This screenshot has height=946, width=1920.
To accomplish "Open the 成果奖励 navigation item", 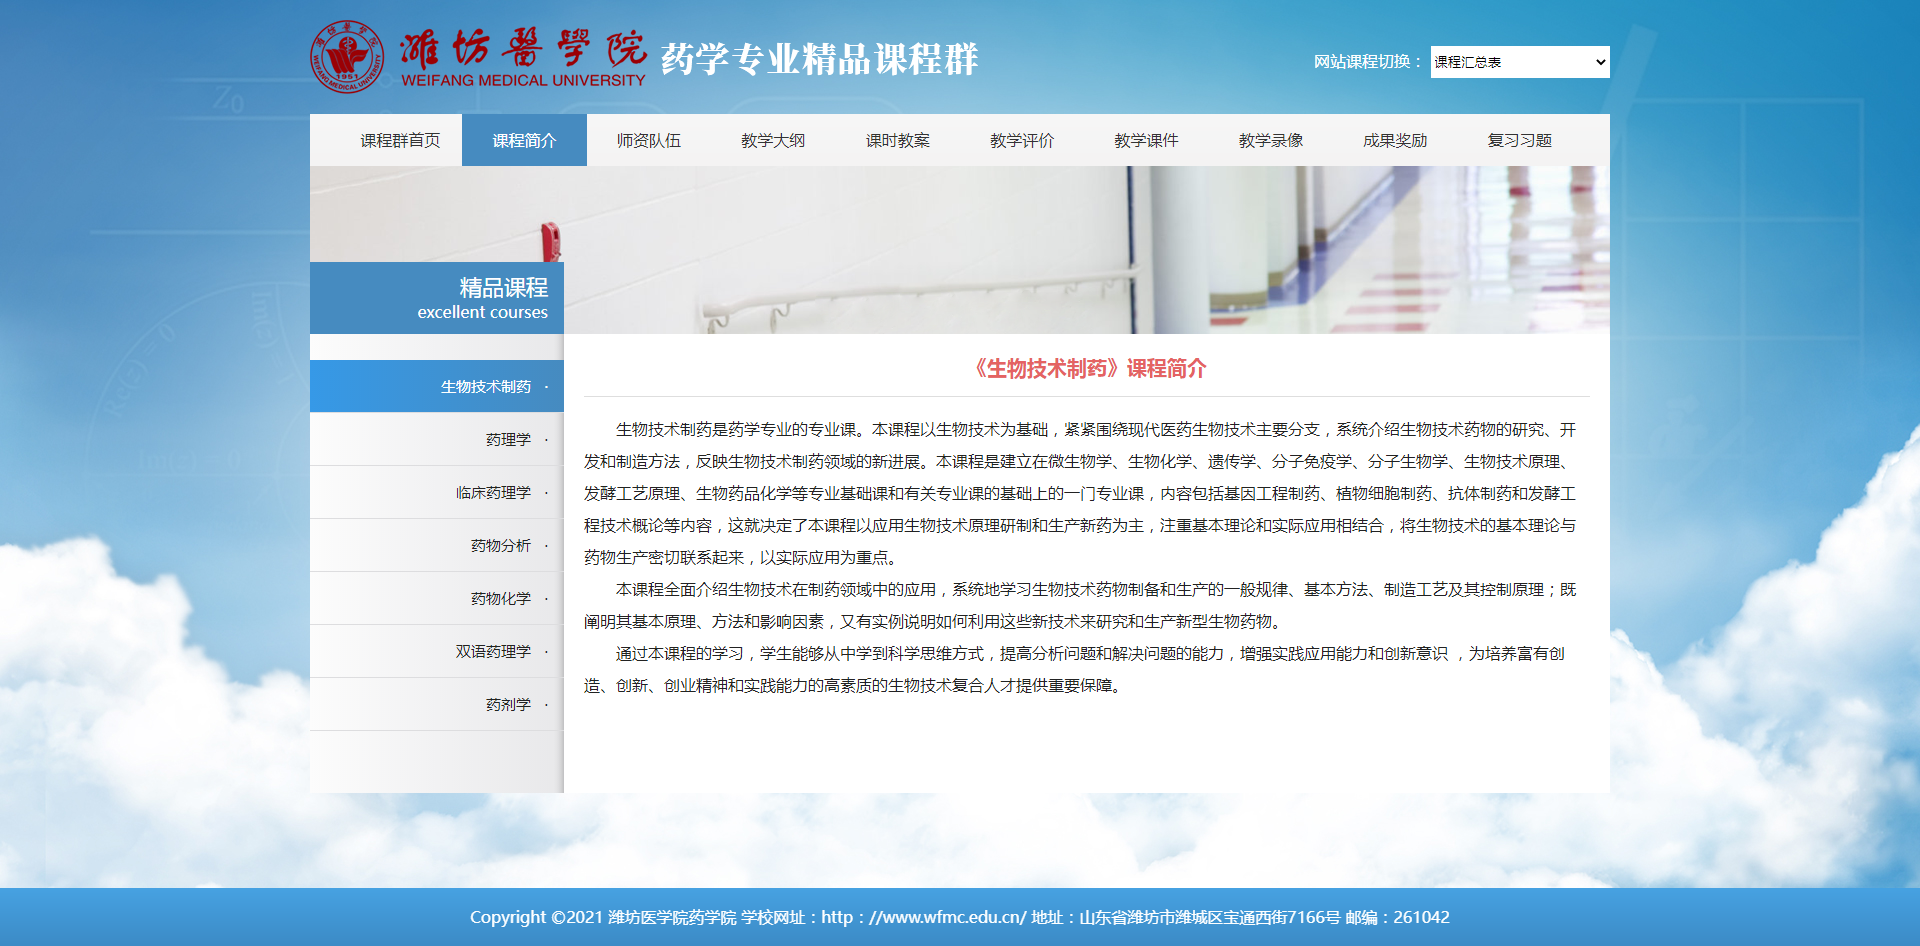I will [x=1394, y=141].
